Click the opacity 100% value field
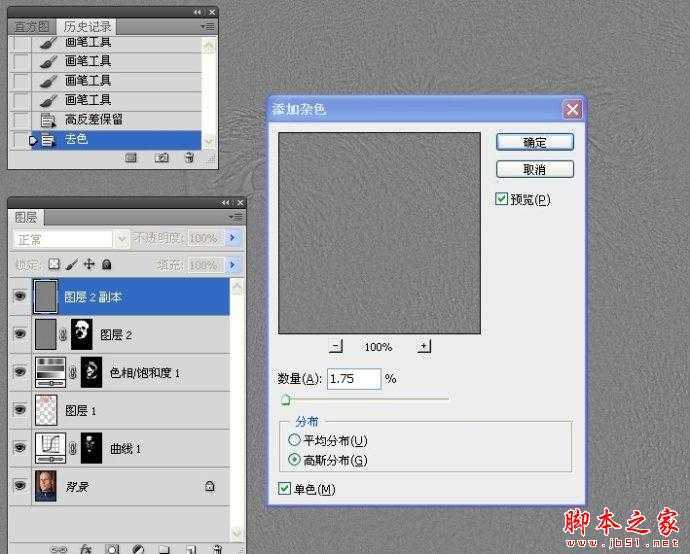Viewport: 690px width, 554px height. coord(205,238)
